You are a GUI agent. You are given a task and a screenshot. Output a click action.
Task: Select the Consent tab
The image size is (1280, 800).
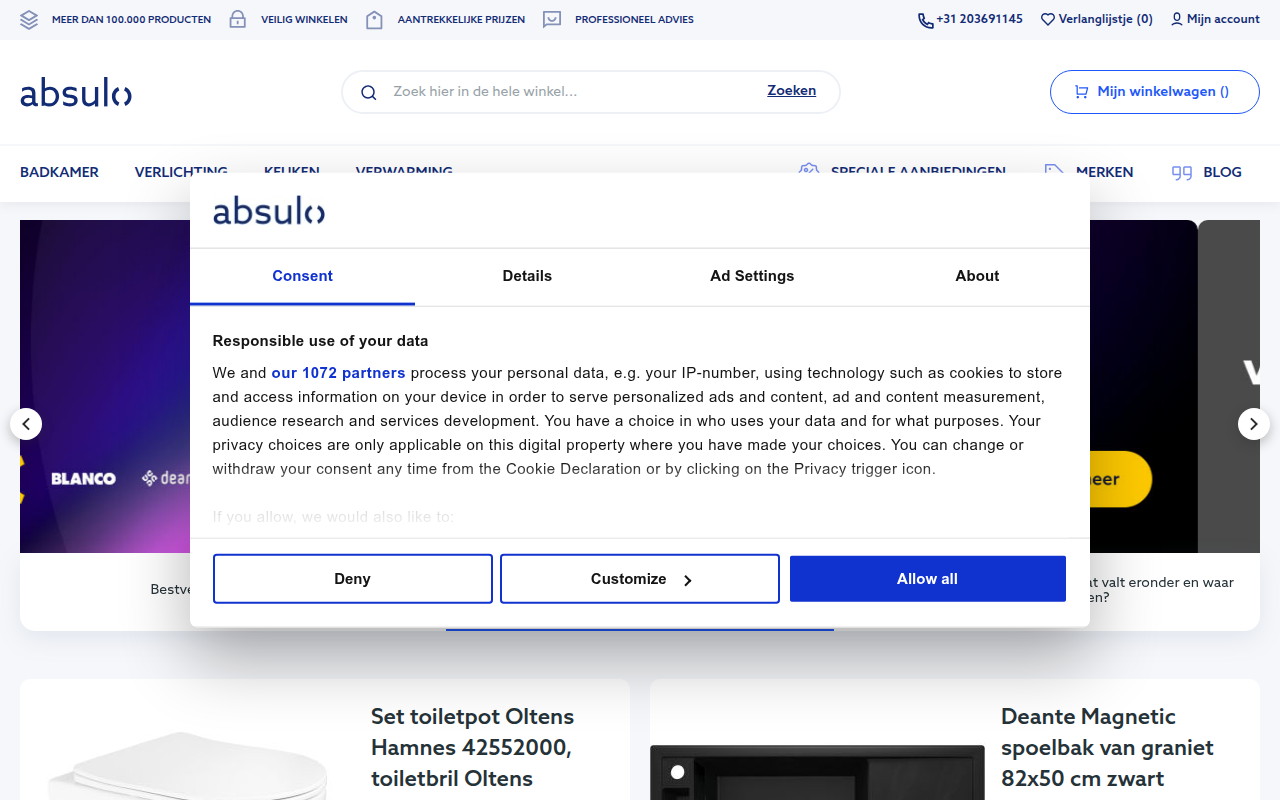click(302, 276)
